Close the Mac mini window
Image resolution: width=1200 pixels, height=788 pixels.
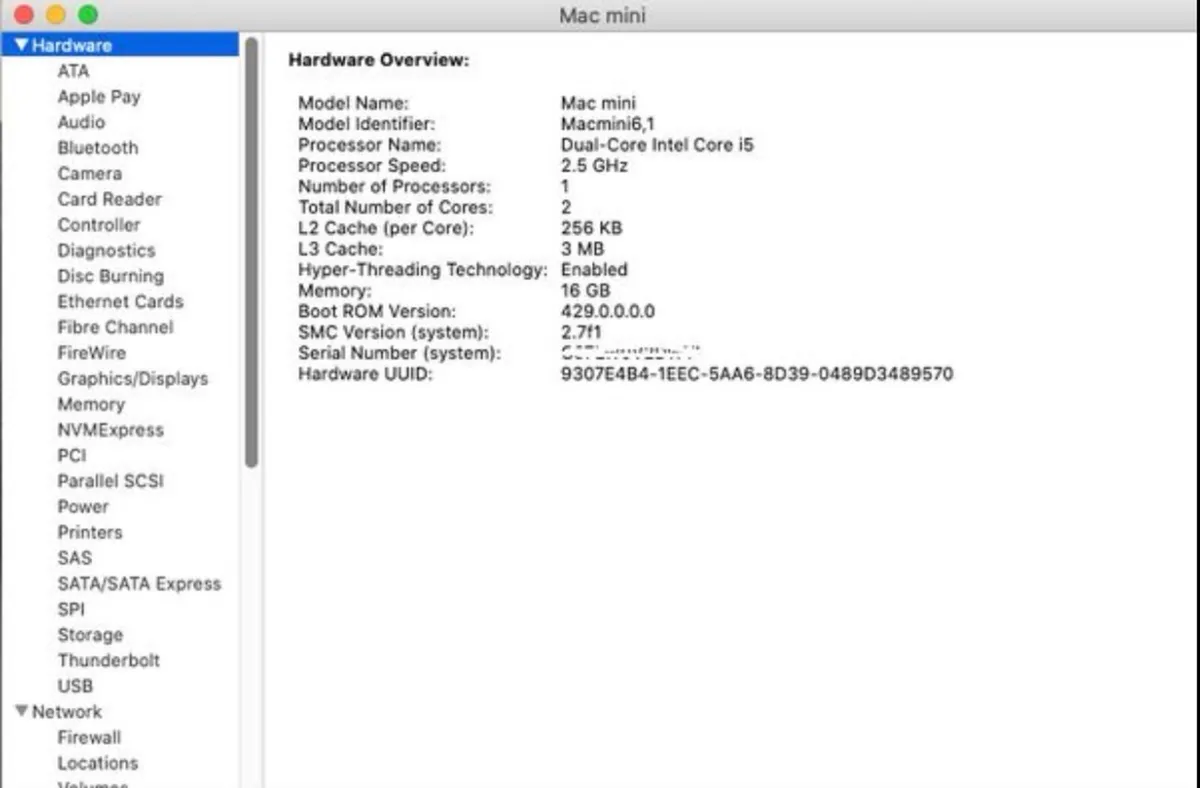tap(23, 15)
